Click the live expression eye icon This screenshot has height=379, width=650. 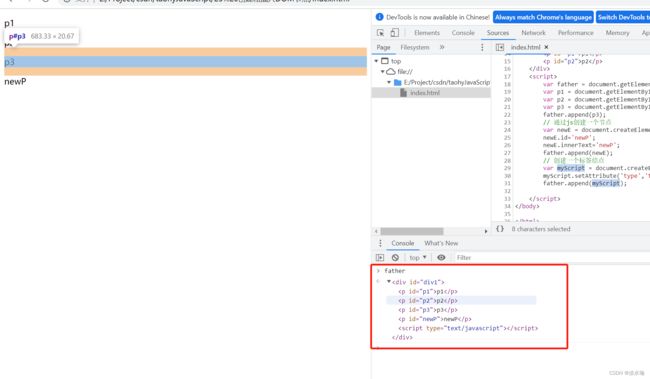441,258
